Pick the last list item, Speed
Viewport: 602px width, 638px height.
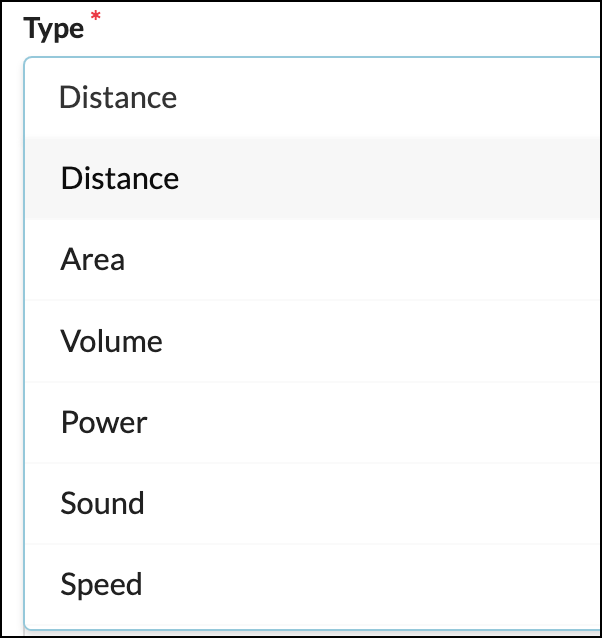coord(101,584)
